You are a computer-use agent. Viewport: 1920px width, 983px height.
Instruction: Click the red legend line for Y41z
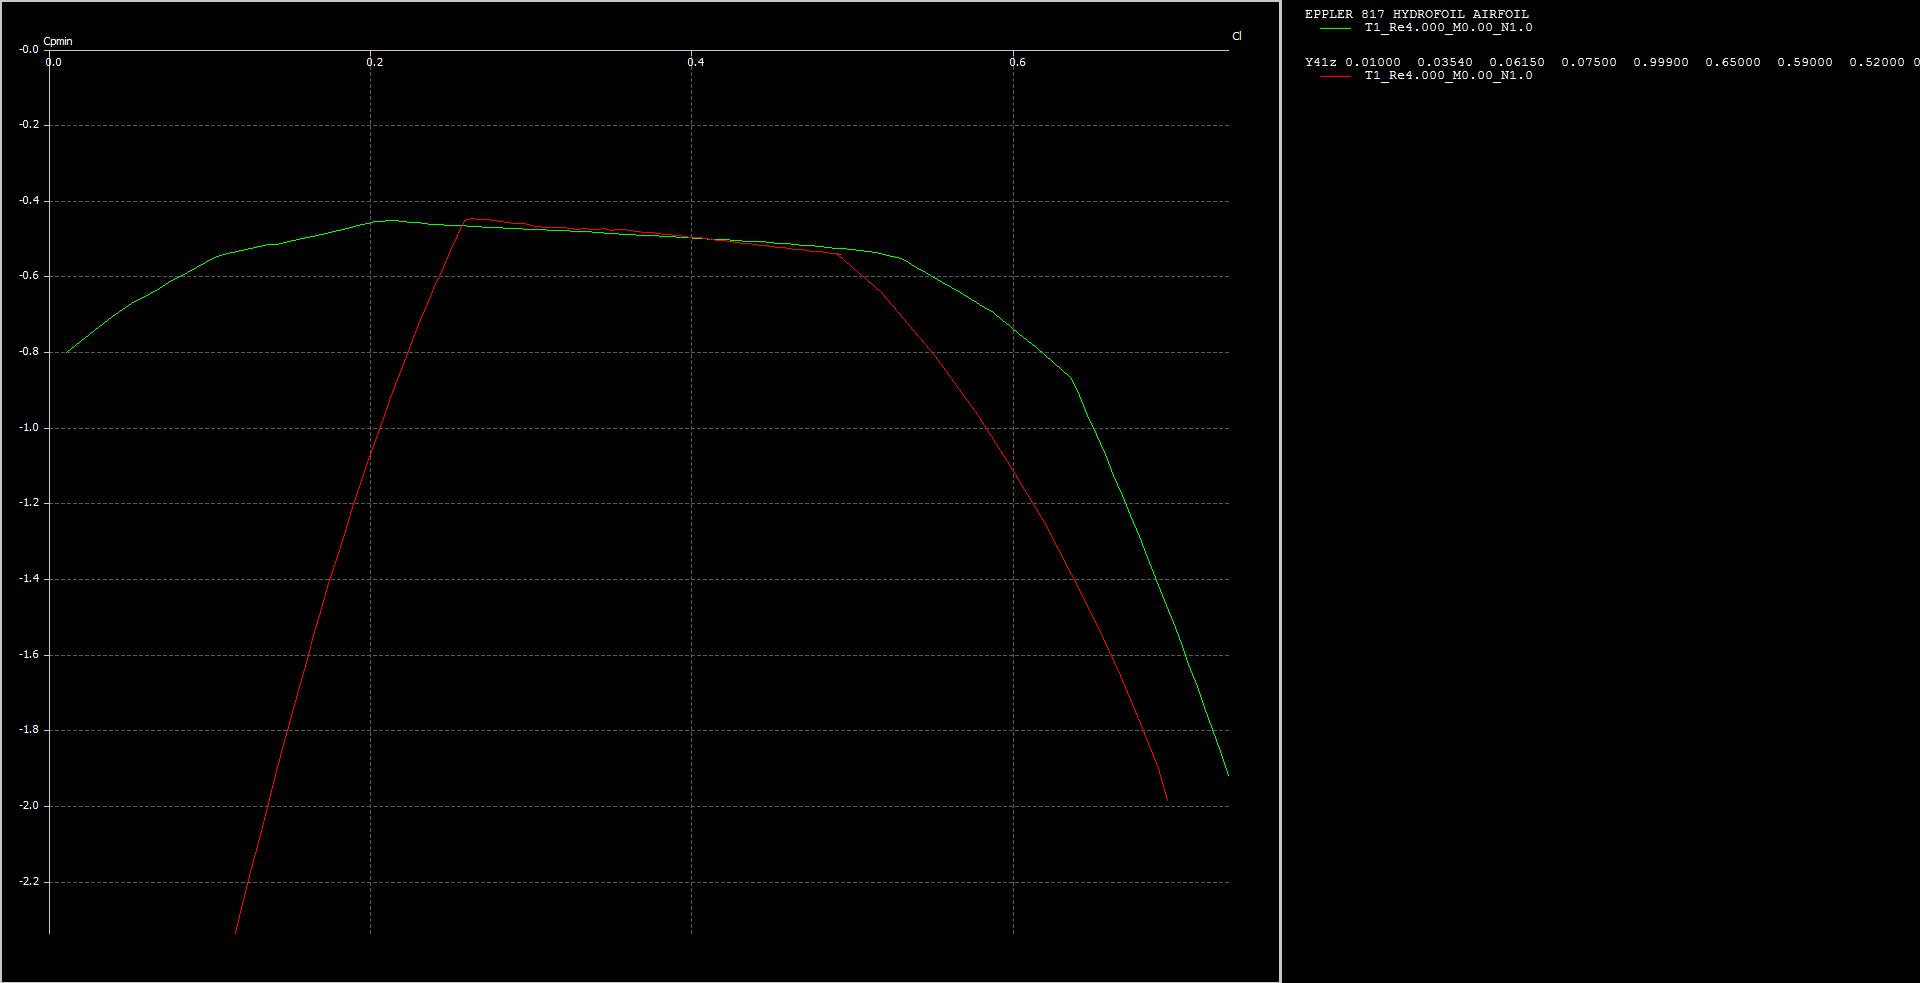[x=1335, y=76]
